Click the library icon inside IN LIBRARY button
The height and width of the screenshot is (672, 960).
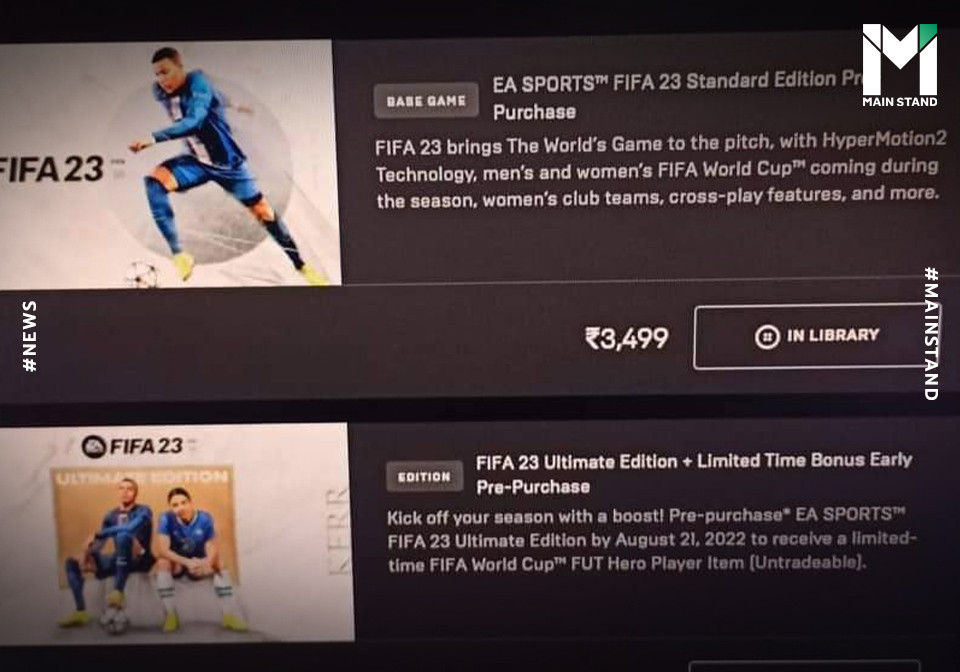pyautogui.click(x=767, y=337)
